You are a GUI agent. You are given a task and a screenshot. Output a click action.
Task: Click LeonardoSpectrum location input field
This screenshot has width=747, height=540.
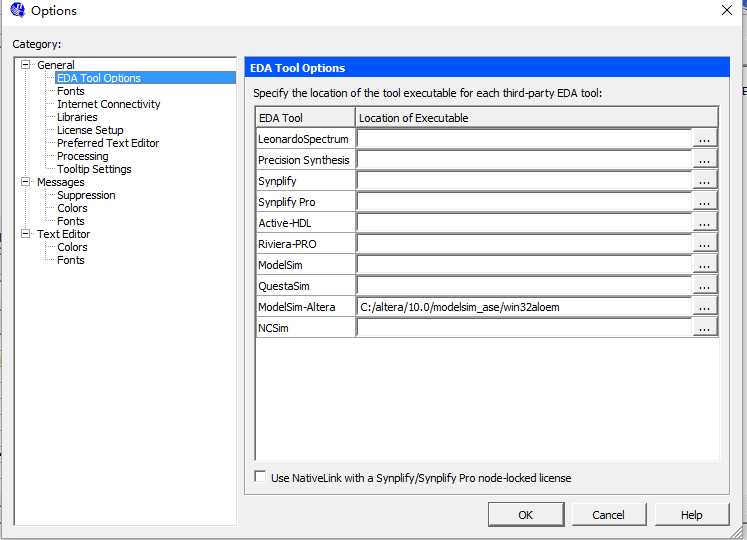coord(524,139)
